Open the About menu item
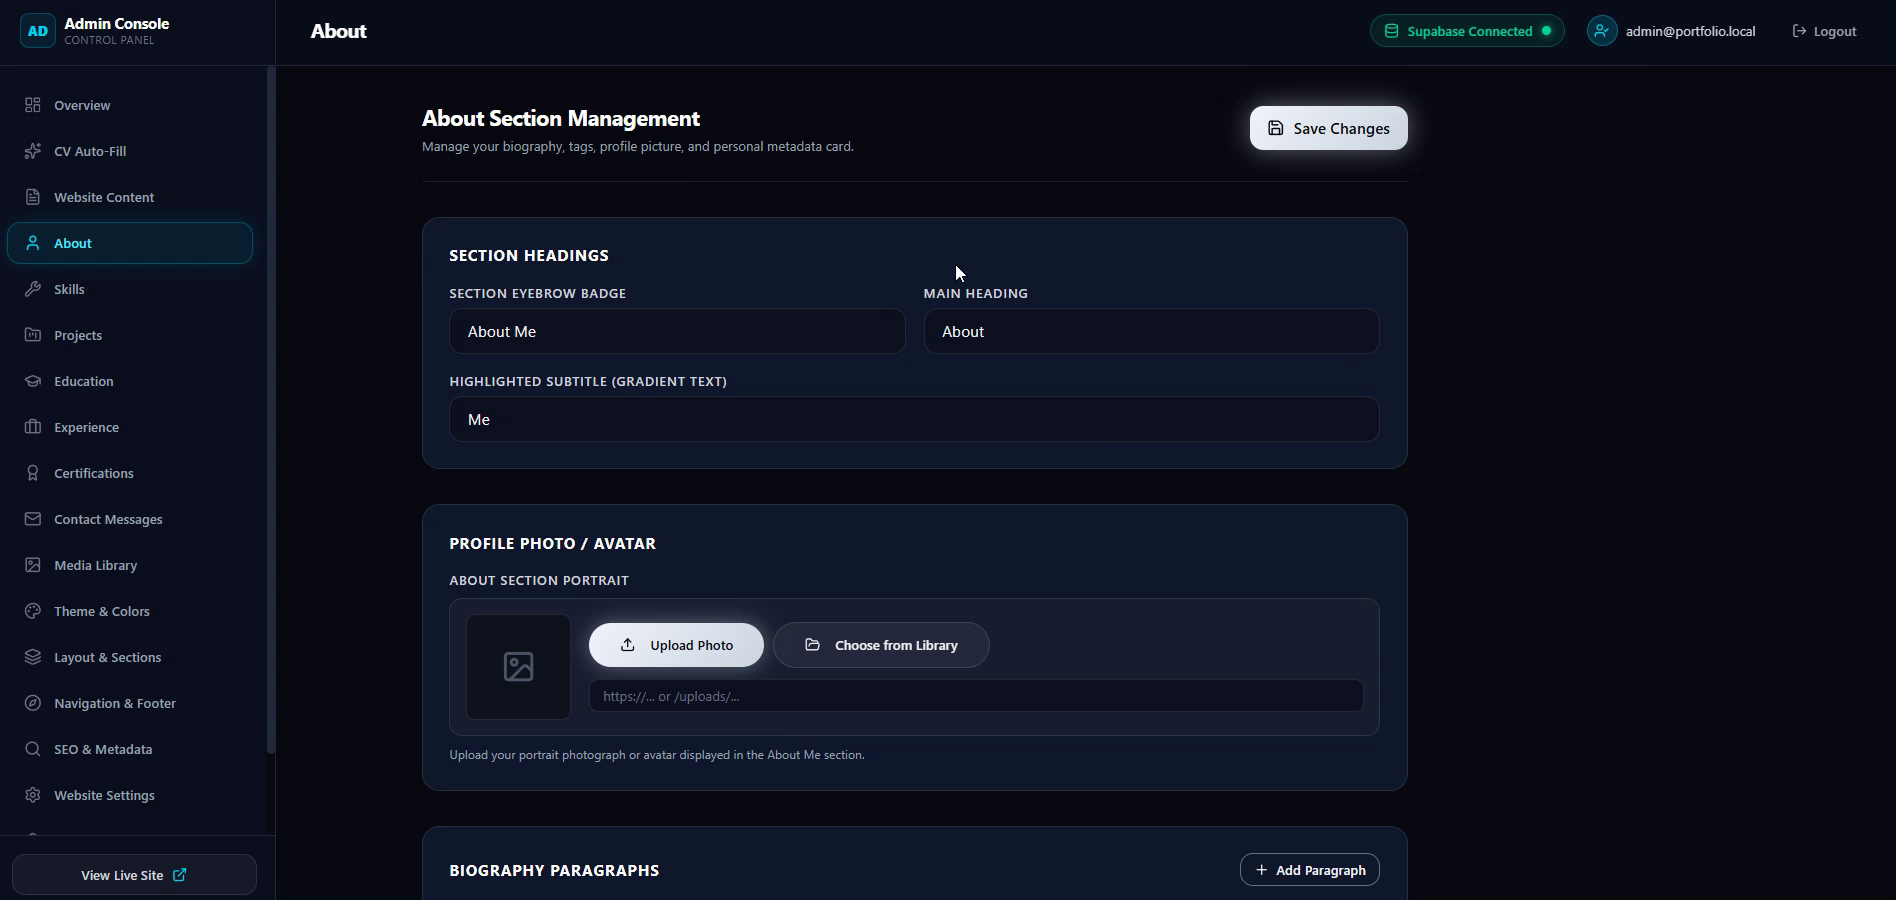Image resolution: width=1896 pixels, height=900 pixels. (130, 243)
